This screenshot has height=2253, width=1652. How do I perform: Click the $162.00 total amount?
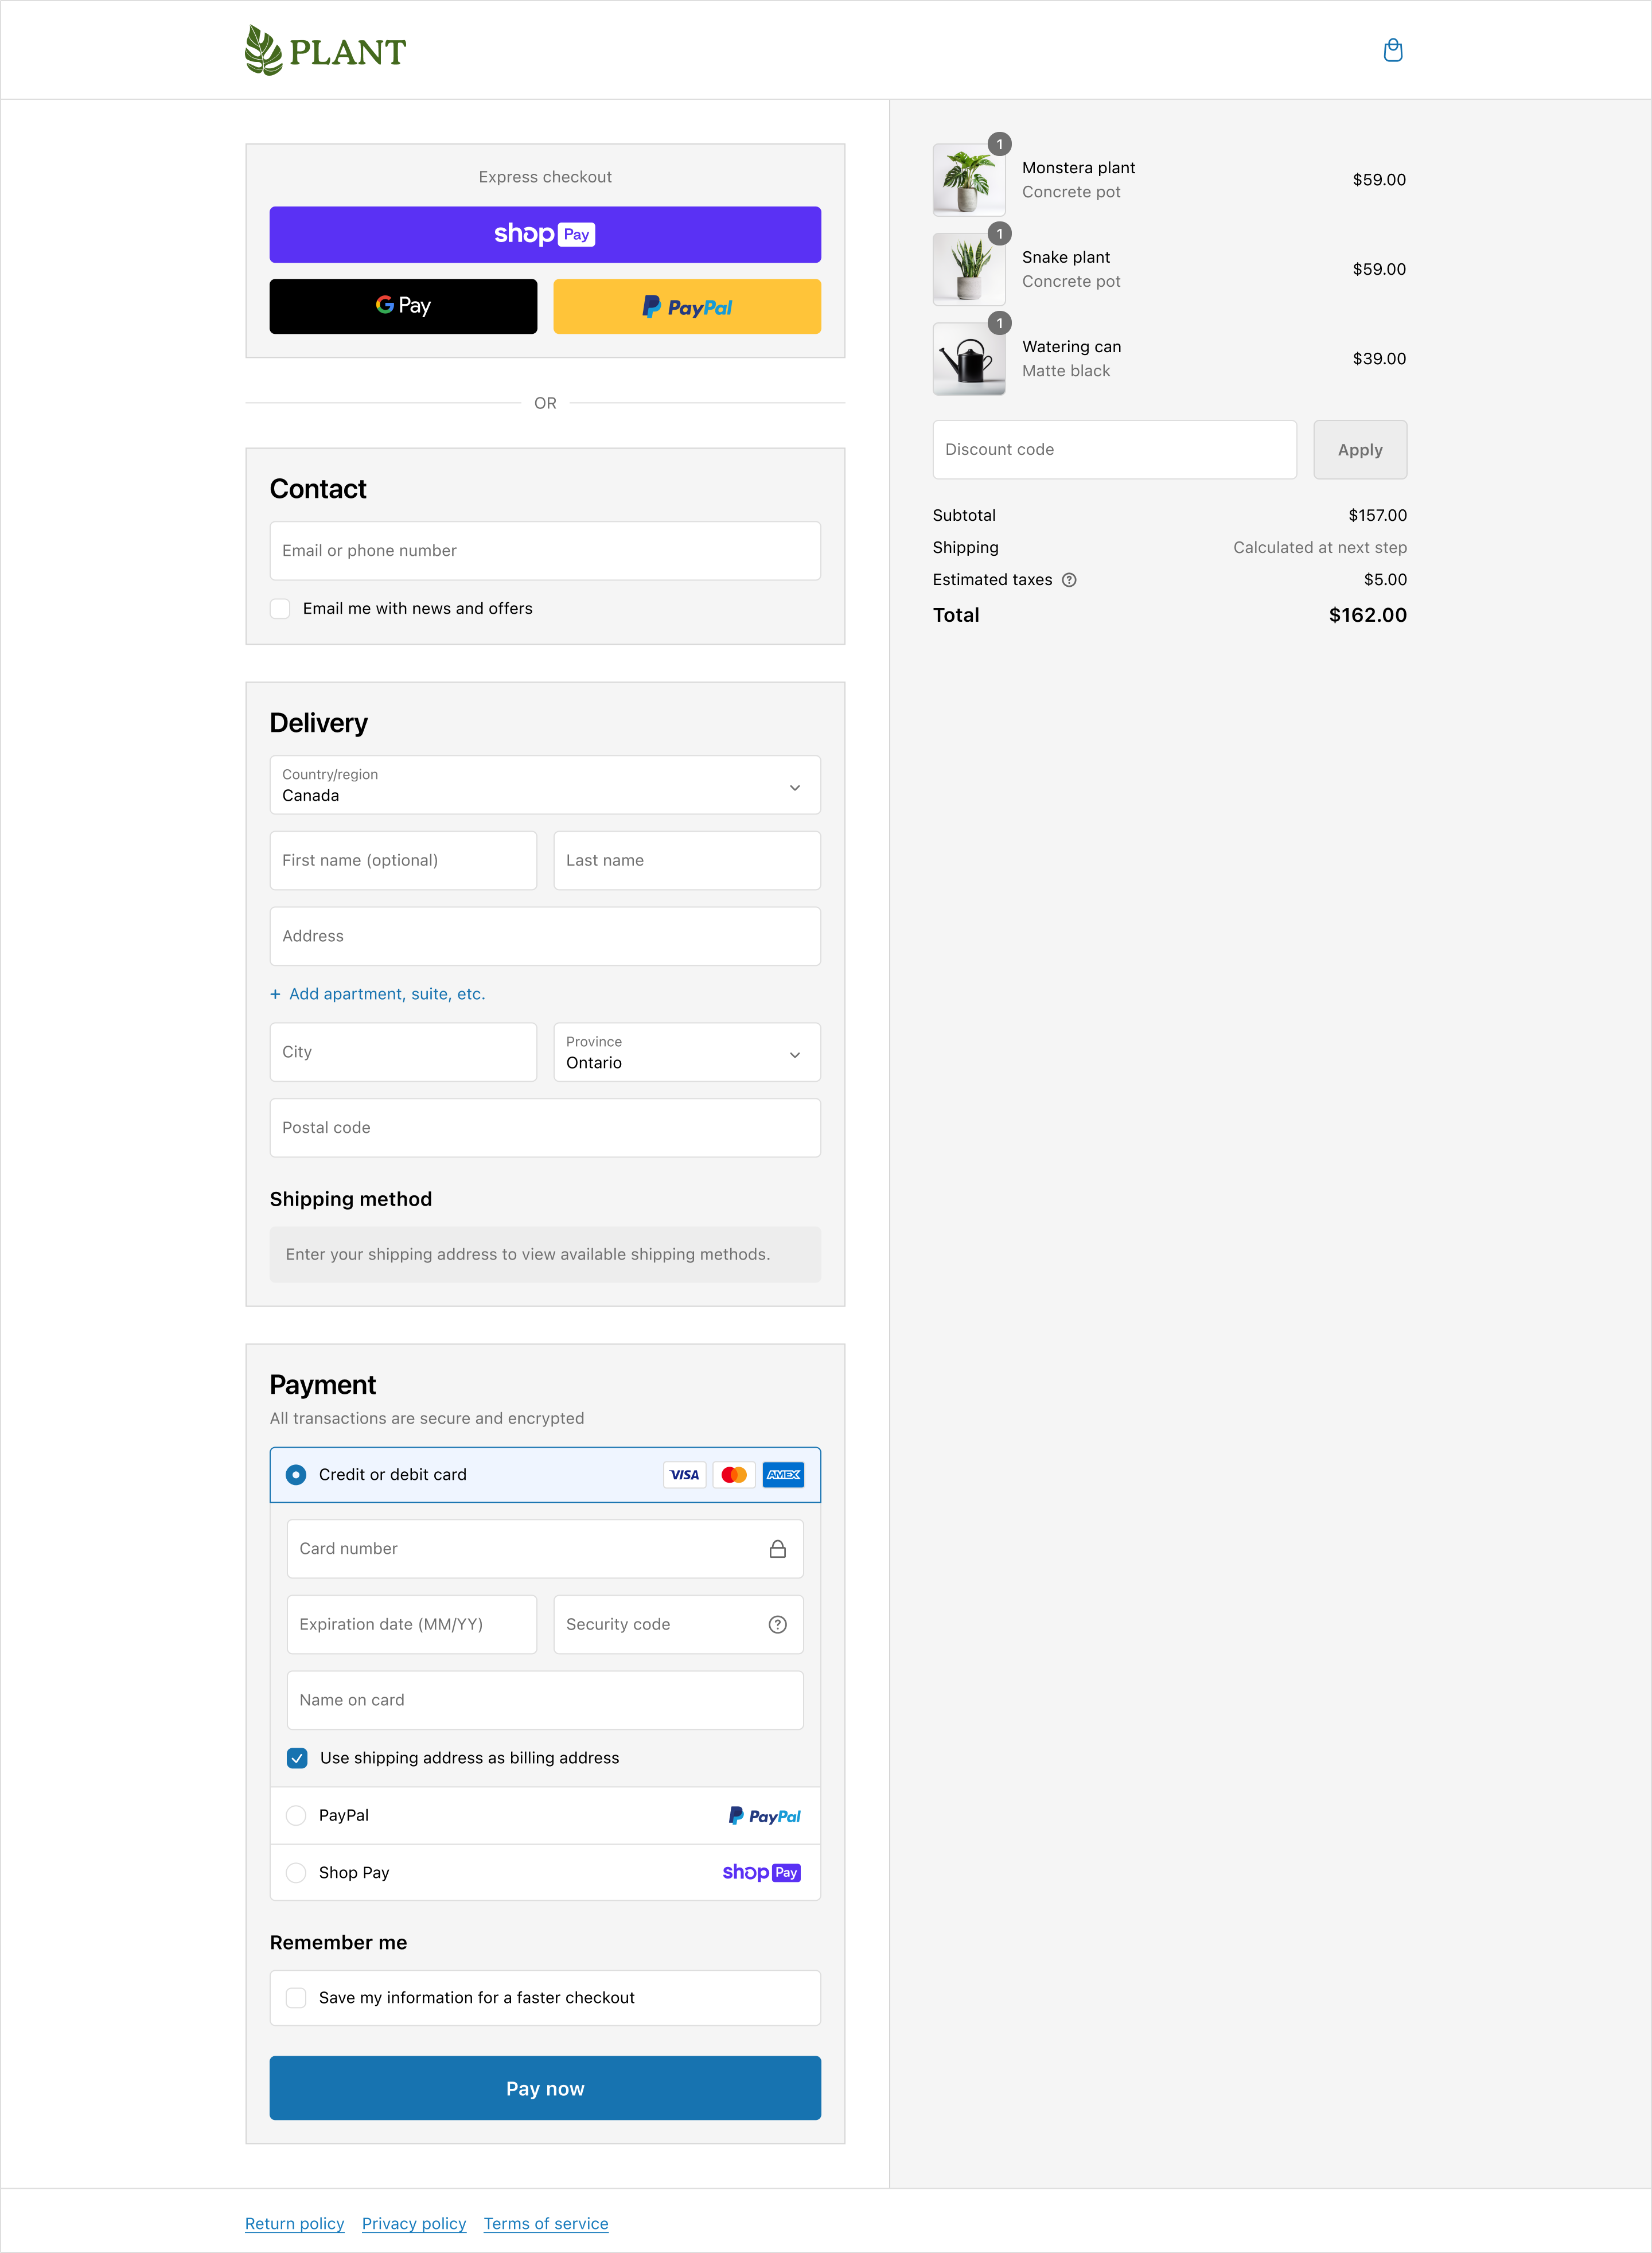tap(1367, 615)
